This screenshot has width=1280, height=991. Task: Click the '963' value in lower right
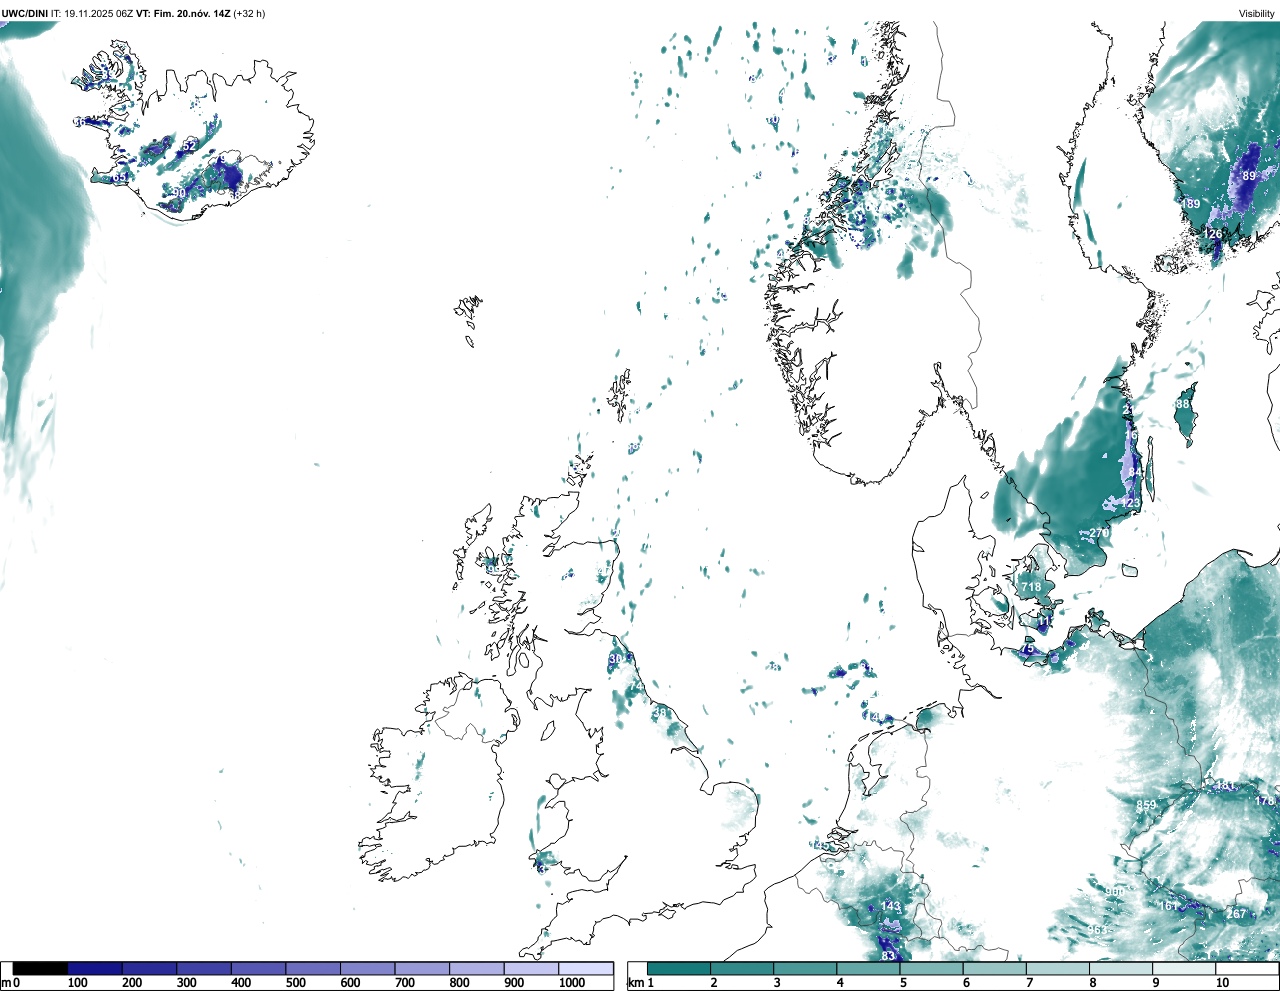pos(1097,930)
